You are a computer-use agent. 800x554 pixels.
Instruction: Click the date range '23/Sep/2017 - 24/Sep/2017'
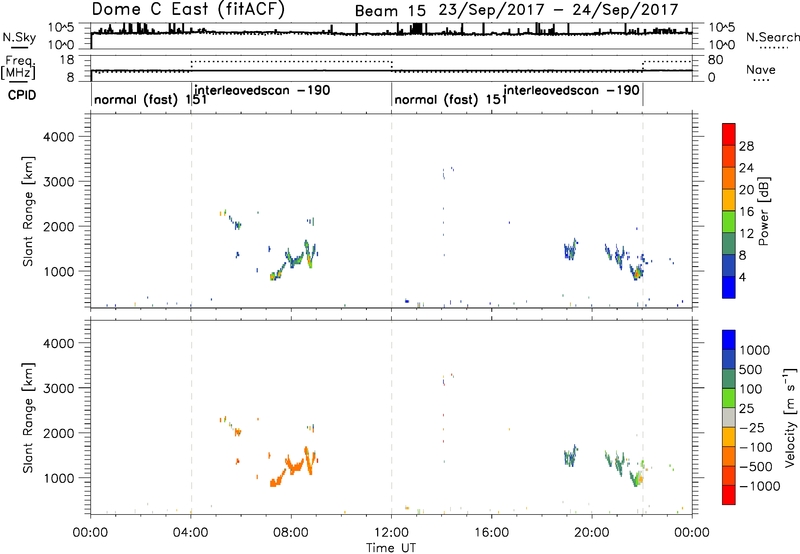(558, 10)
